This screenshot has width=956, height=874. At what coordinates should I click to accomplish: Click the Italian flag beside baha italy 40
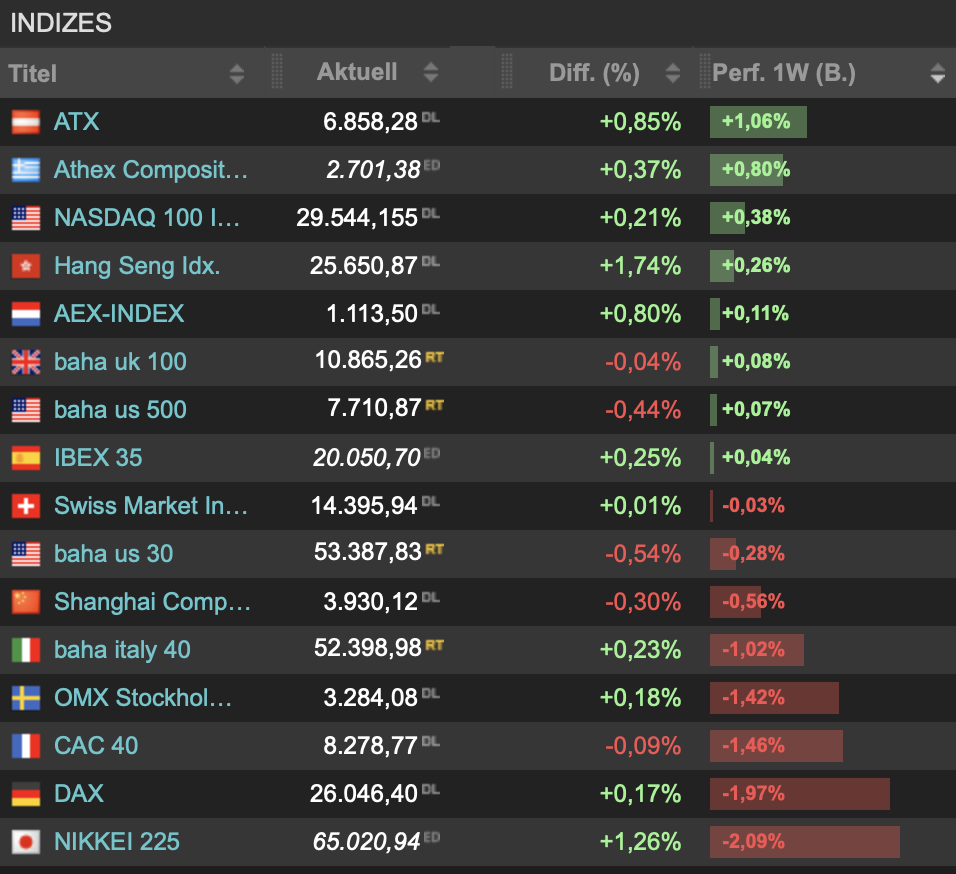pos(26,650)
